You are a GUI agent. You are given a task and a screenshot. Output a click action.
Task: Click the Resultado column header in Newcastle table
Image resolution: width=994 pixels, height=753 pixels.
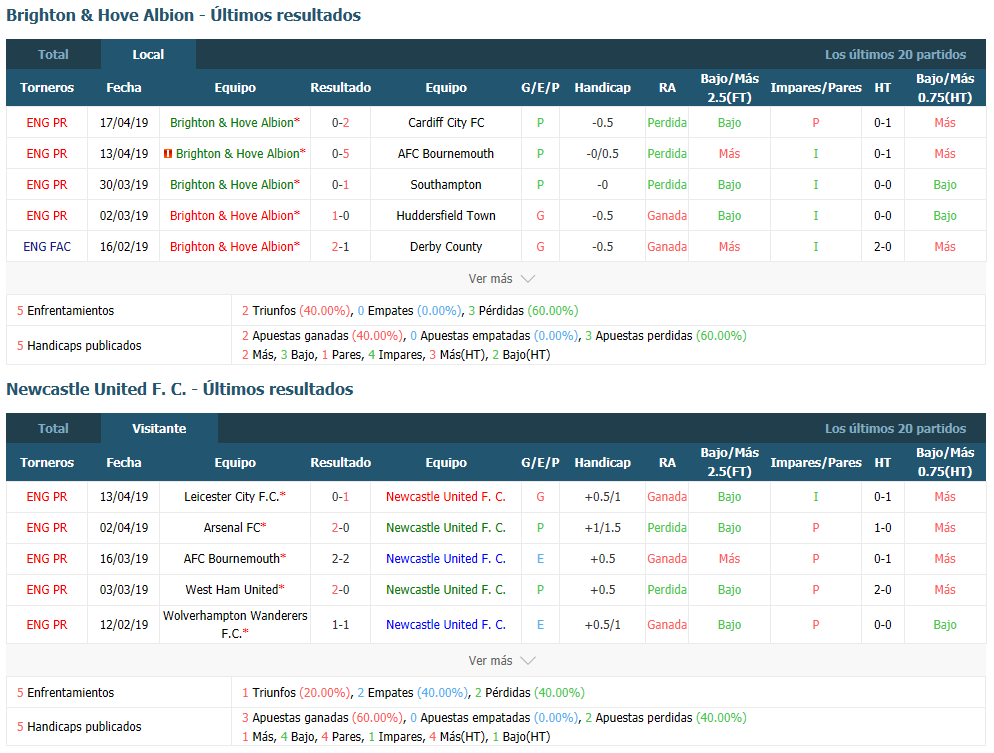pyautogui.click(x=340, y=463)
